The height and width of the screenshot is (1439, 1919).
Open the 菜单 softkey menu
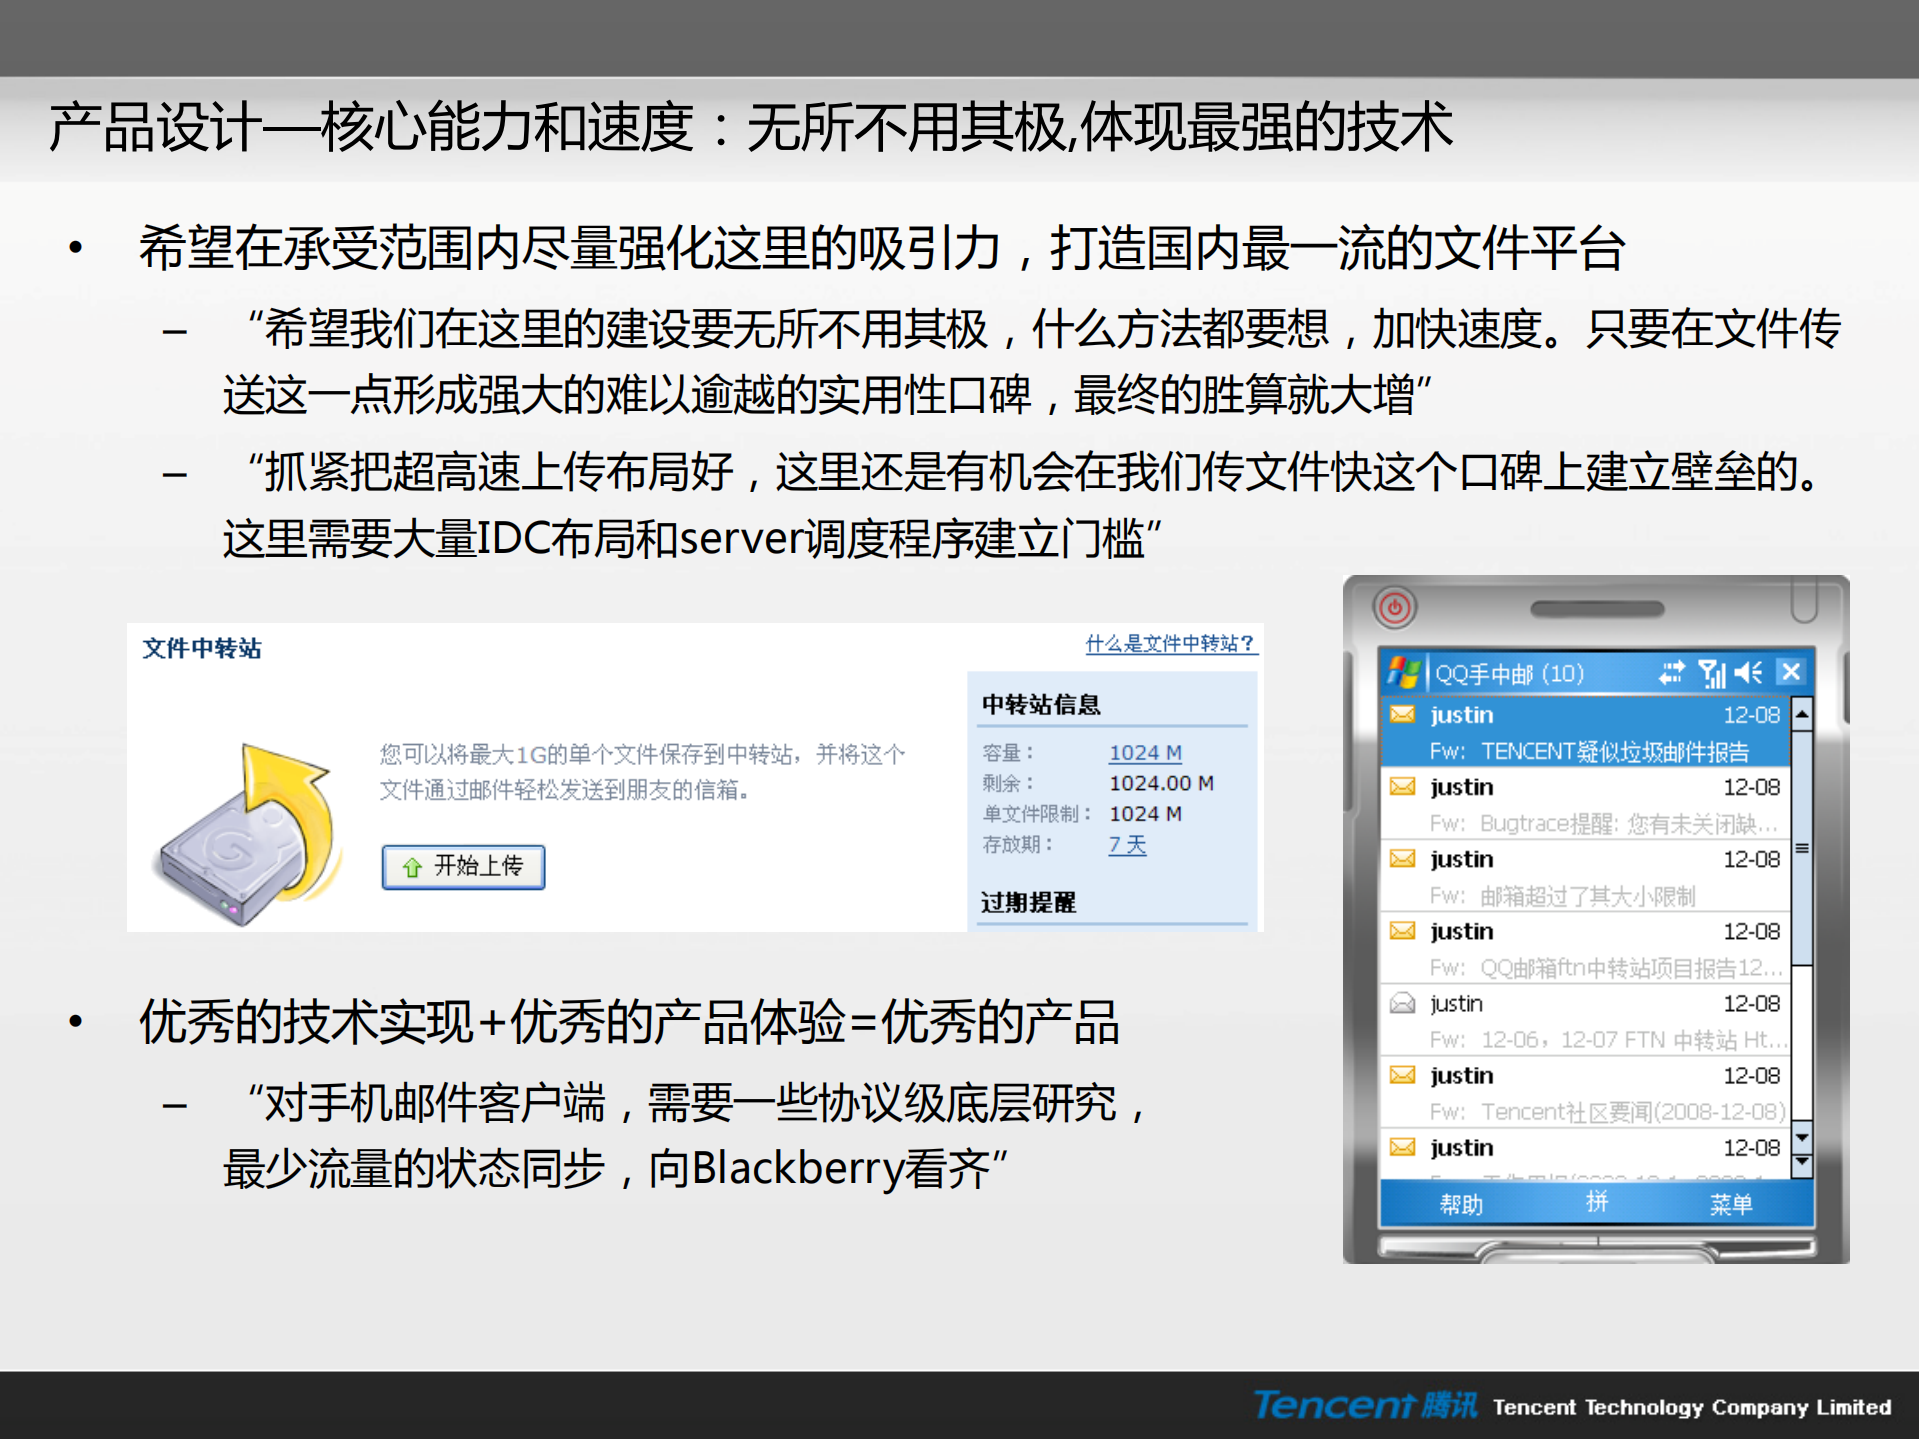coord(1733,1205)
